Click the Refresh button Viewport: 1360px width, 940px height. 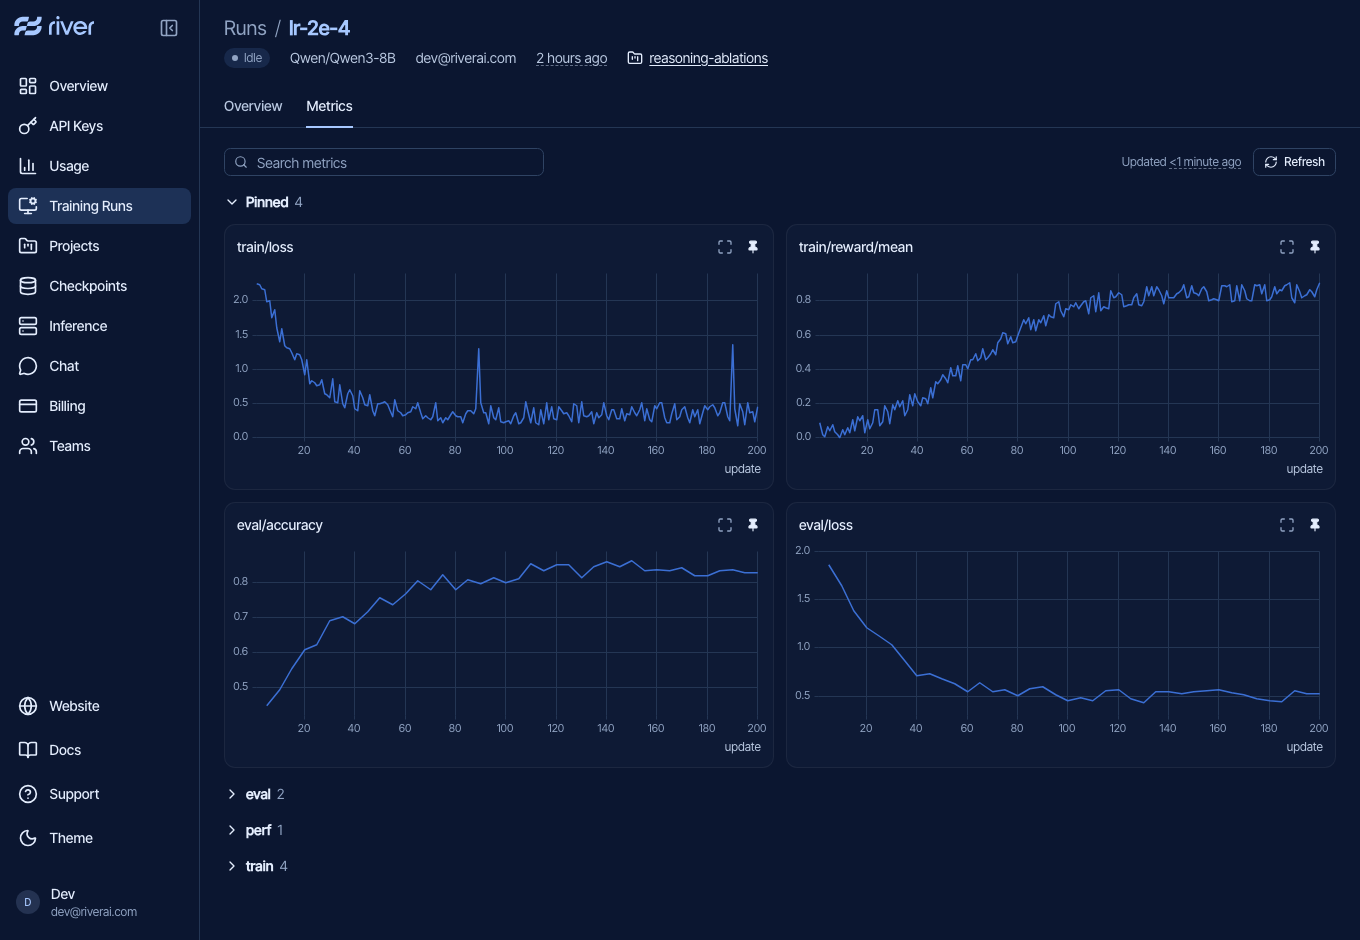tap(1294, 162)
